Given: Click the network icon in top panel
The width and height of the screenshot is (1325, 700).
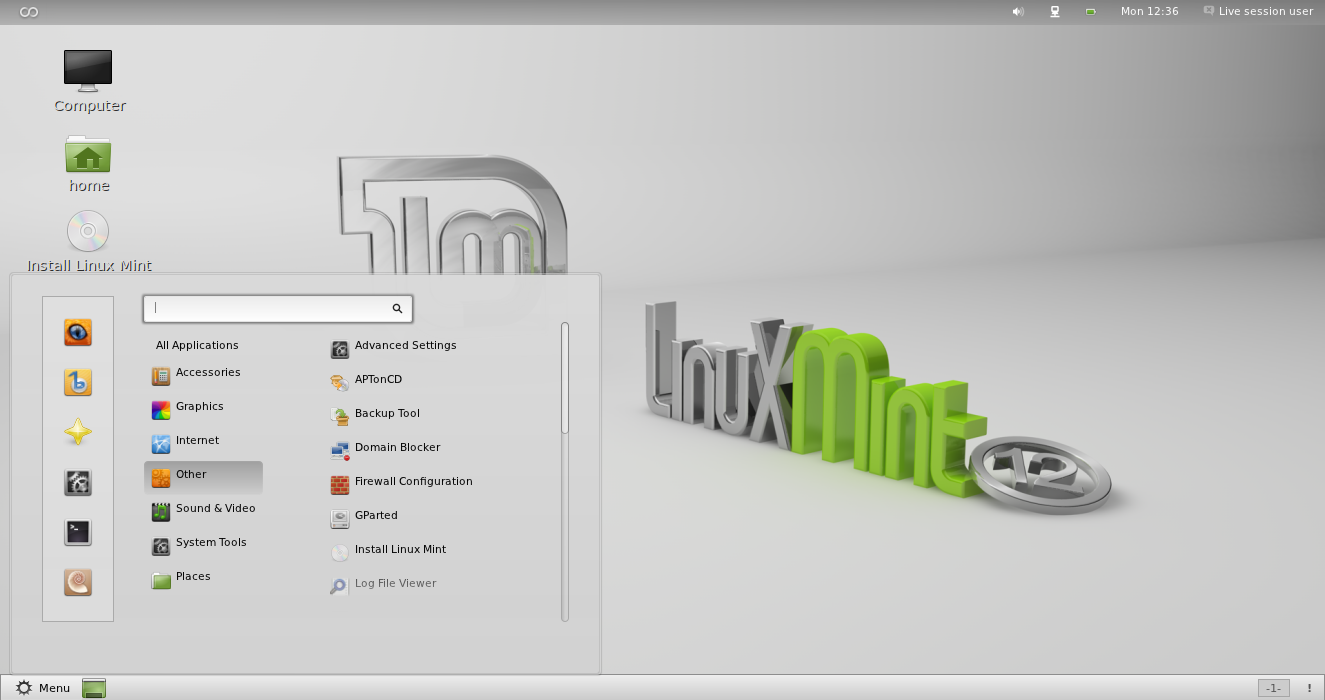Looking at the screenshot, I should 1054,11.
